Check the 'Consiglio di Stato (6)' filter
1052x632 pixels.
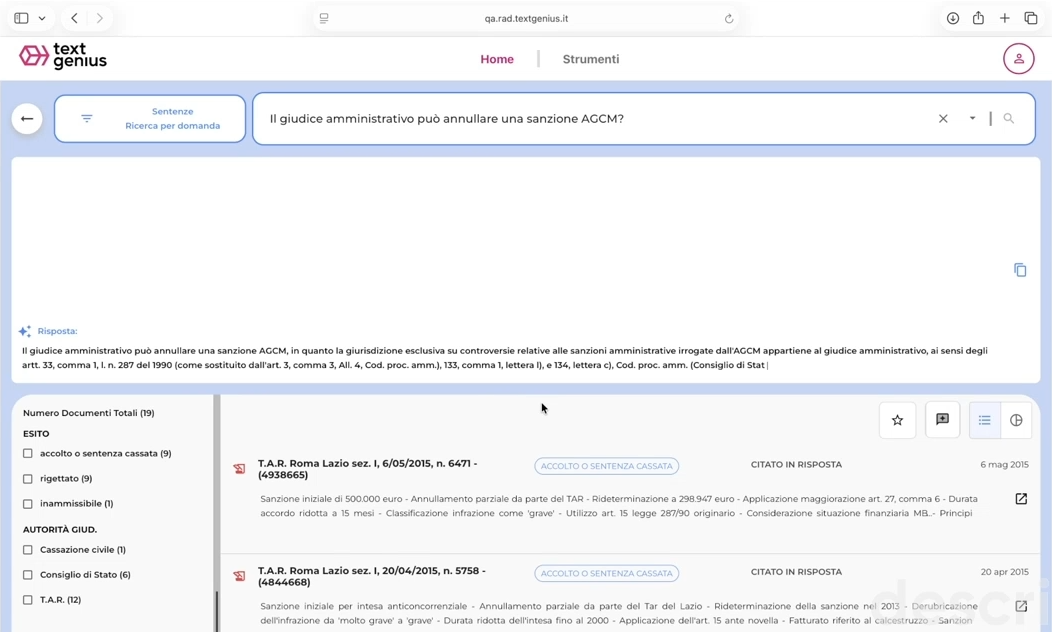[28, 575]
